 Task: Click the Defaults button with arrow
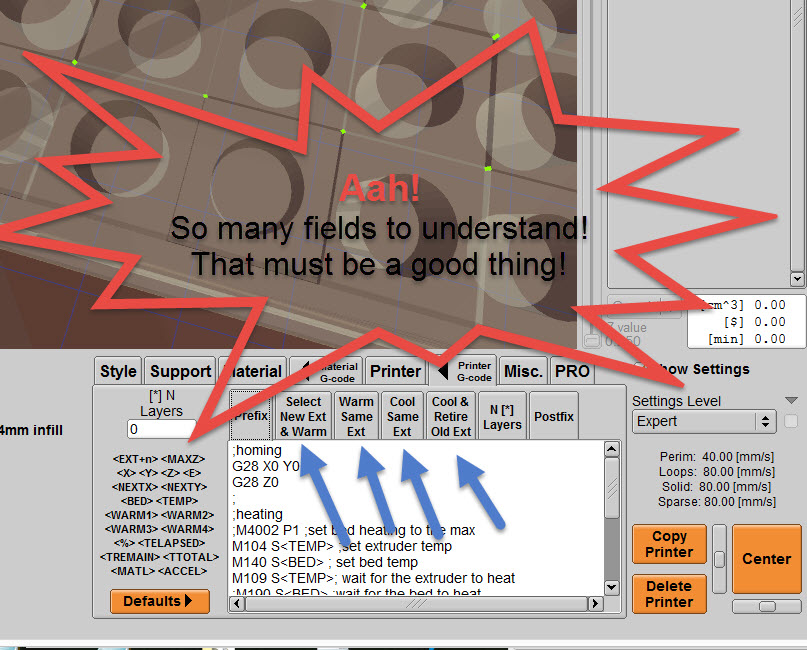click(160, 601)
